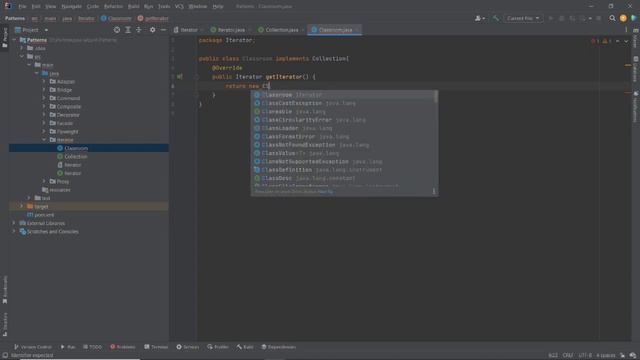Image resolution: width=640 pixels, height=360 pixels.
Task: Open the Refactor menu
Action: tap(113, 7)
